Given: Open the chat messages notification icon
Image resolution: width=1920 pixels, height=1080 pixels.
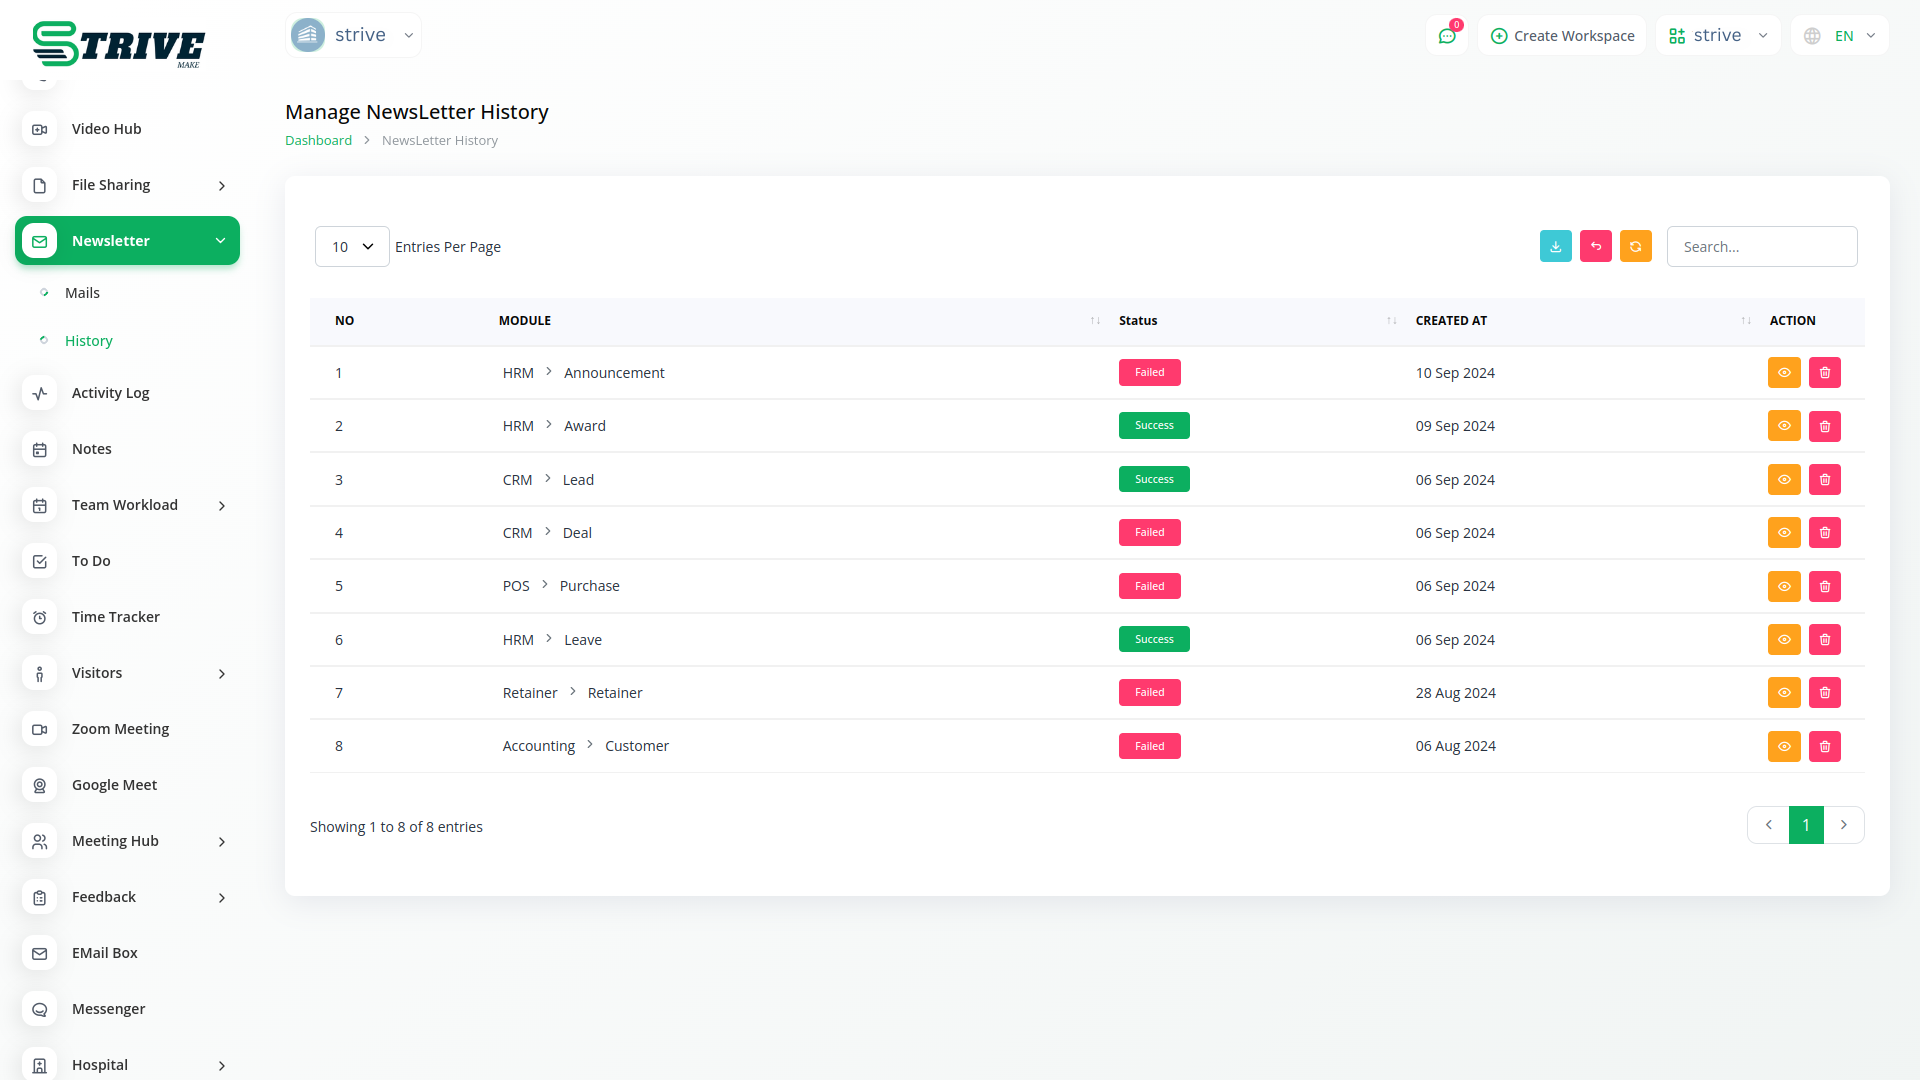Looking at the screenshot, I should click(1446, 36).
